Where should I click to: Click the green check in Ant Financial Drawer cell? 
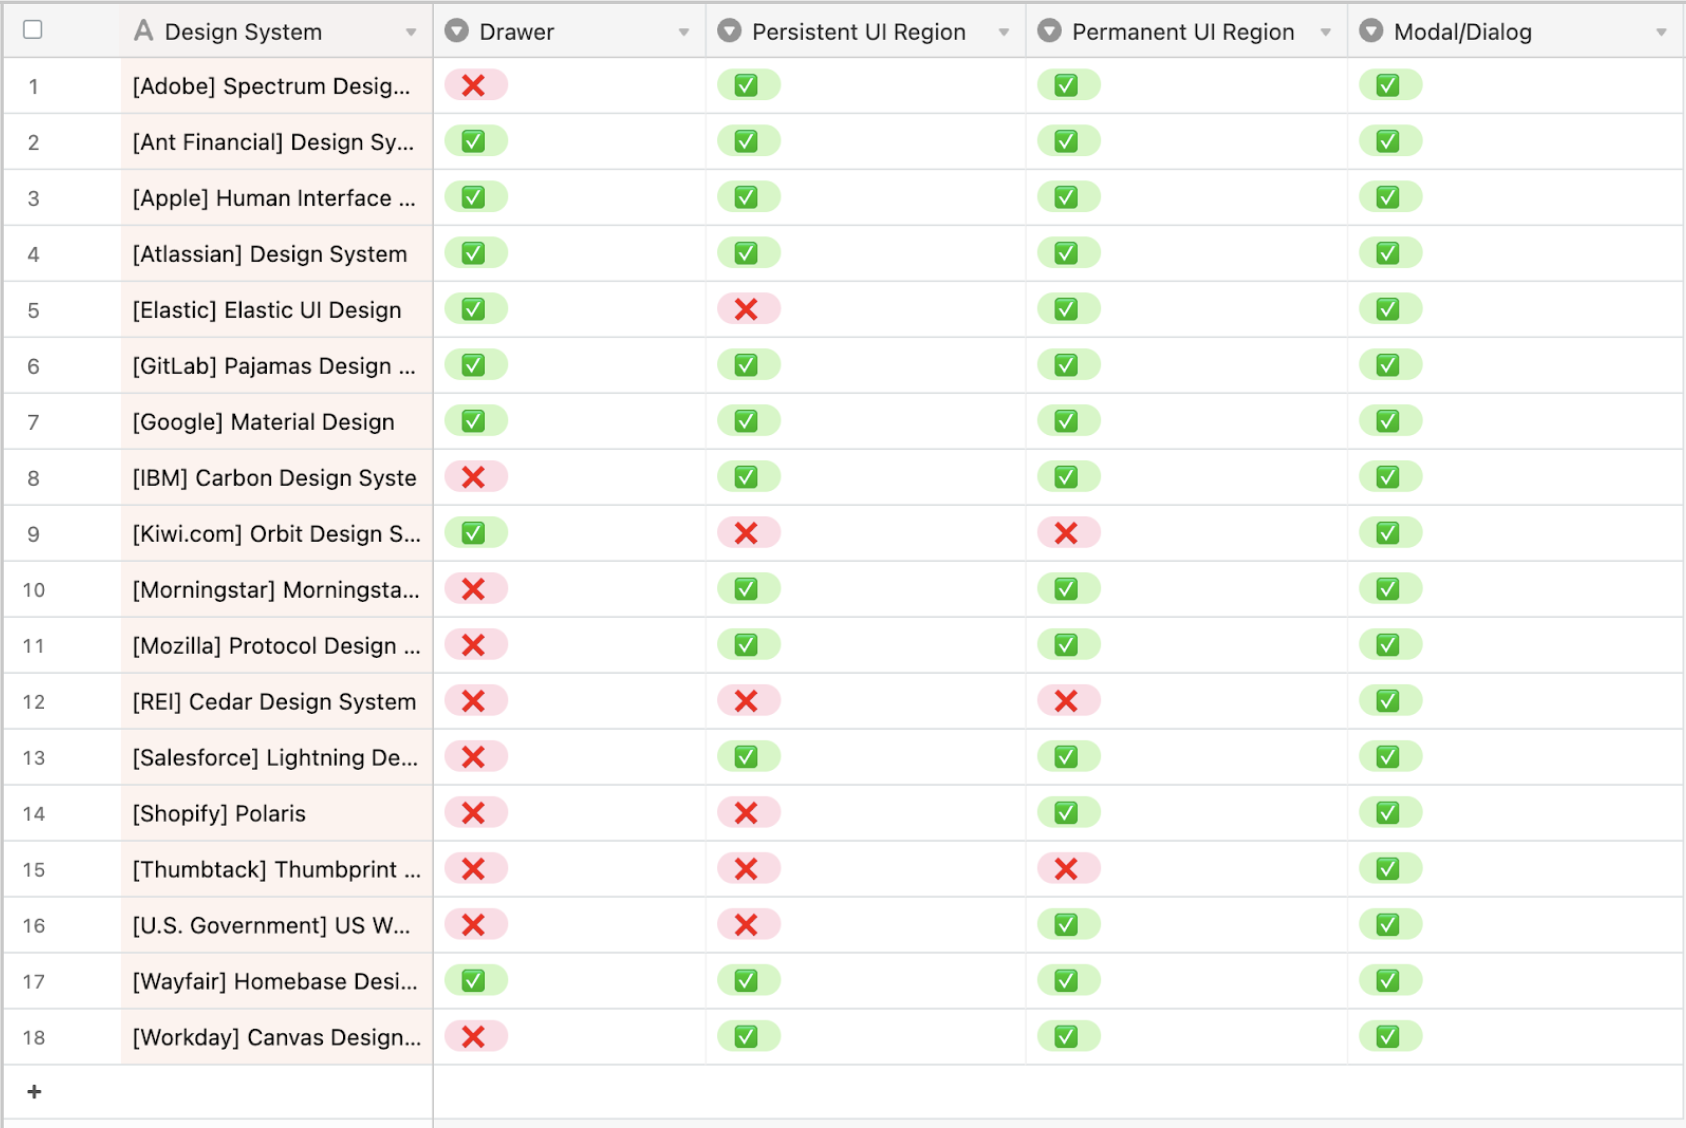[474, 141]
